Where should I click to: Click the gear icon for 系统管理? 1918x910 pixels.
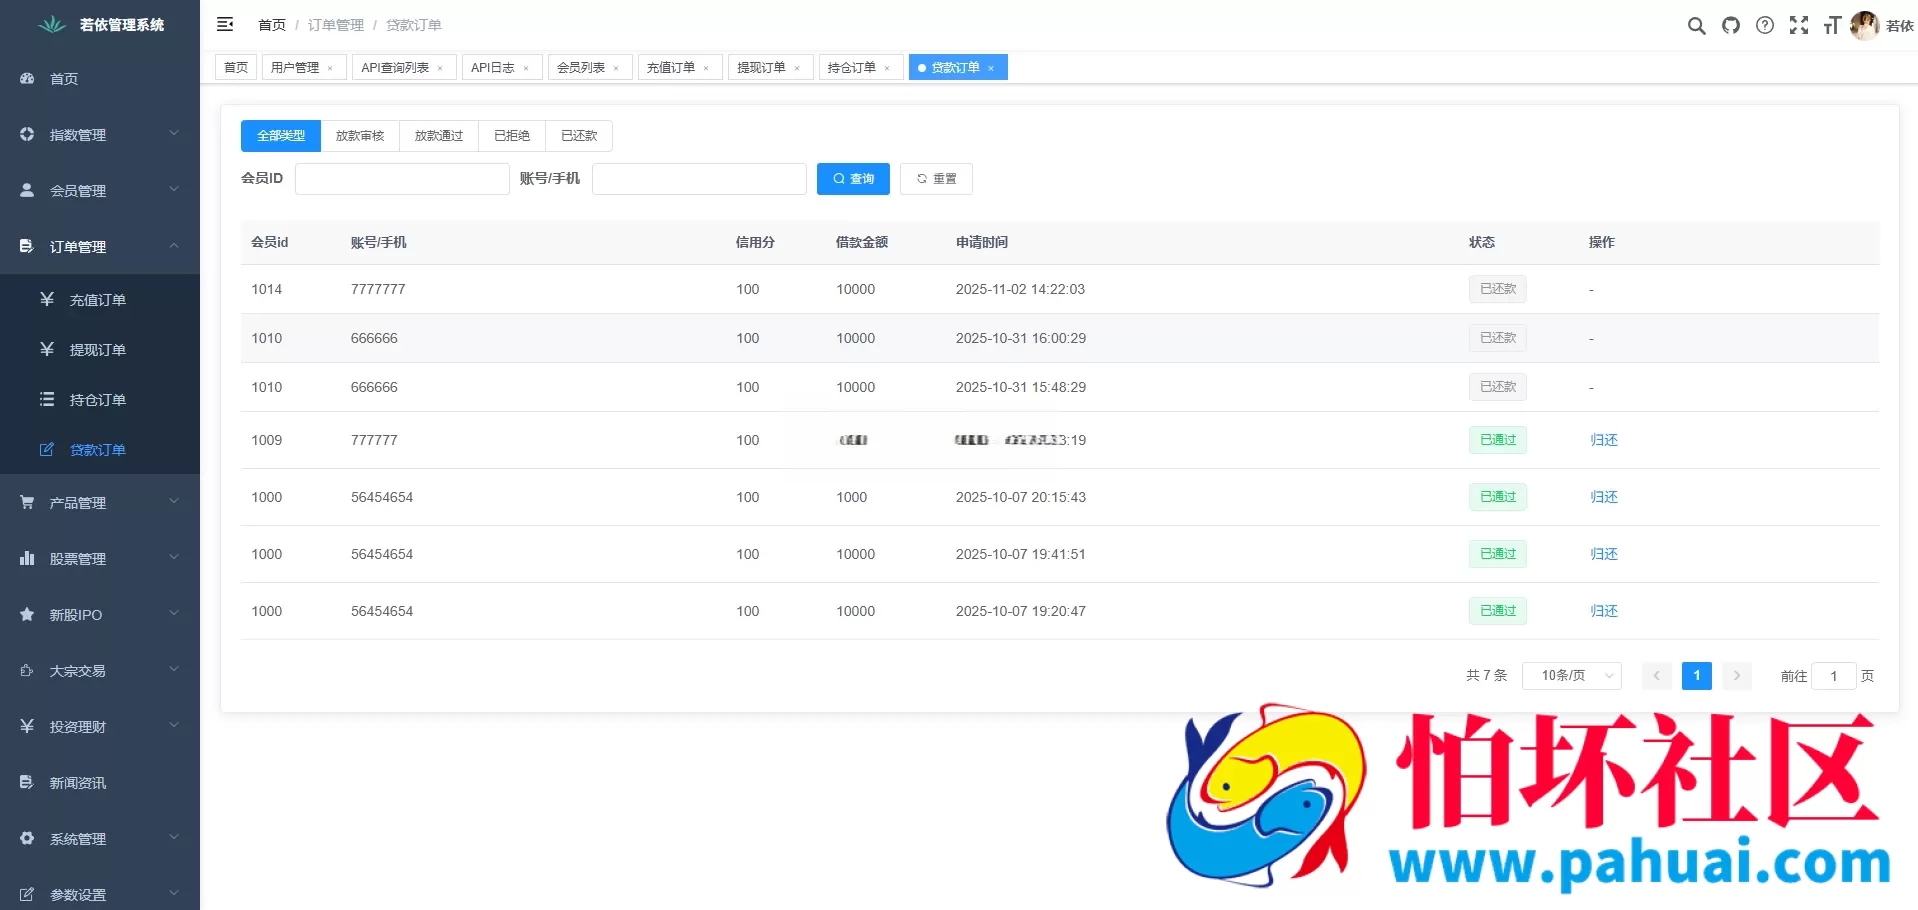coord(27,838)
